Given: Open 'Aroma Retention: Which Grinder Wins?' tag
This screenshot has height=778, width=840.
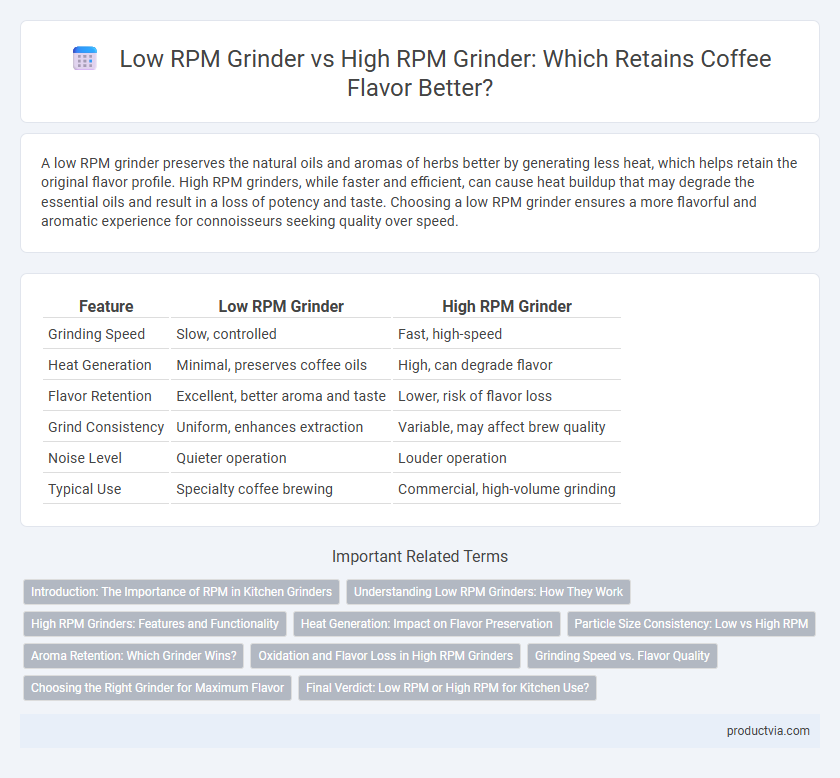Looking at the screenshot, I should click(134, 656).
